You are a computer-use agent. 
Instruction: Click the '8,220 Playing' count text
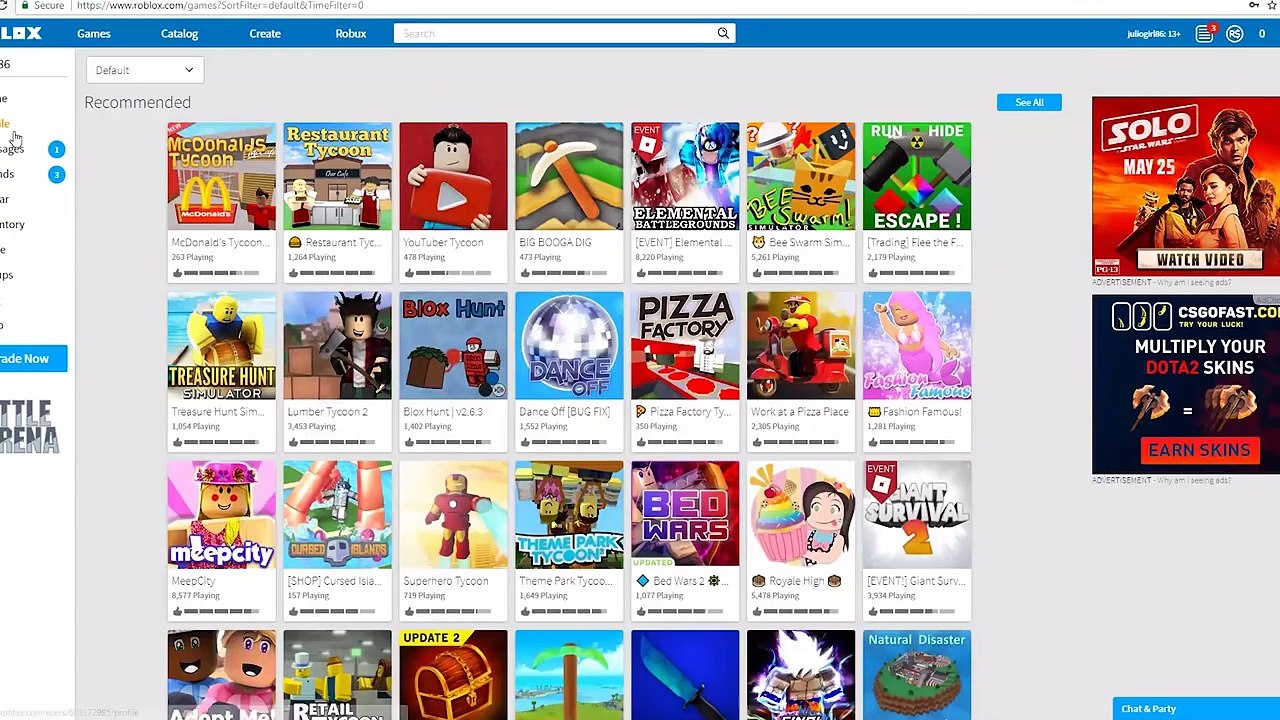coord(662,257)
